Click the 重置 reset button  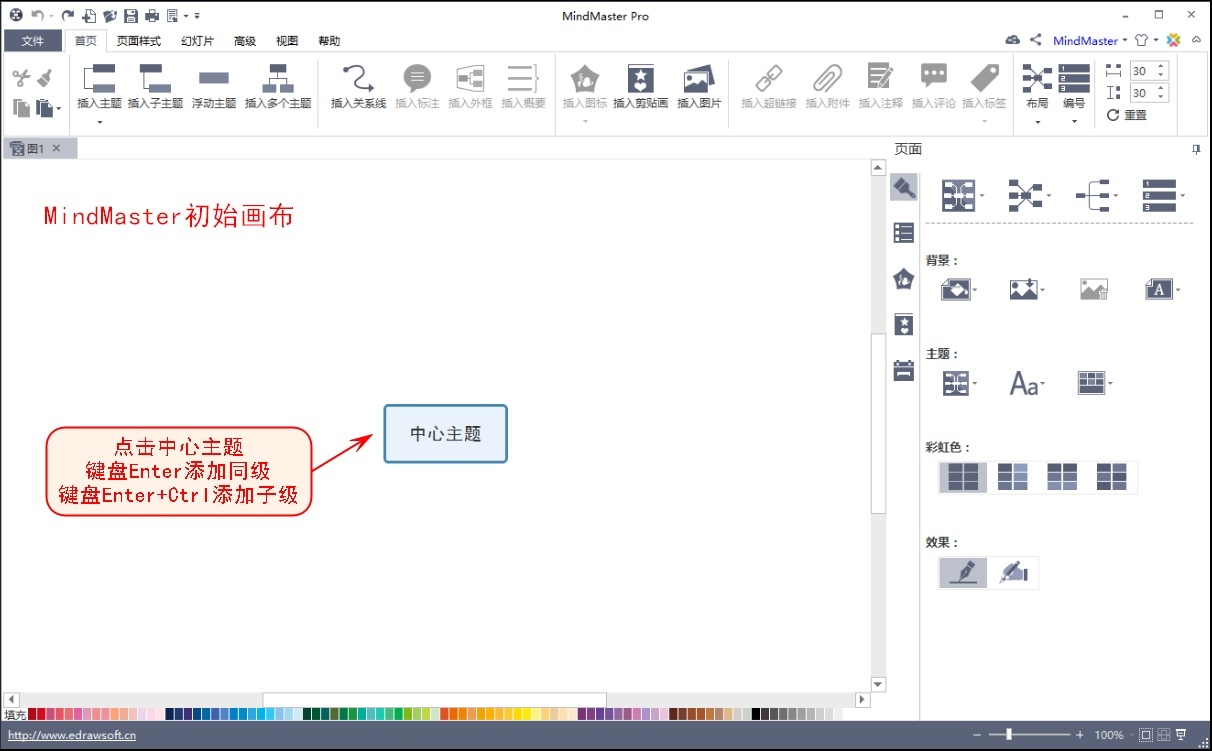pos(1127,115)
